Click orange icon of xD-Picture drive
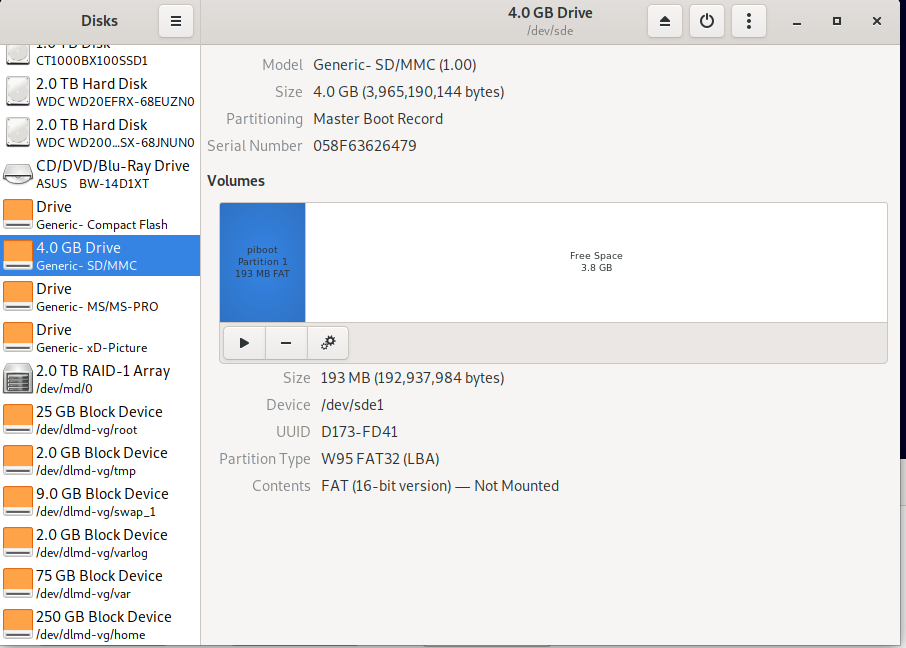 18,338
